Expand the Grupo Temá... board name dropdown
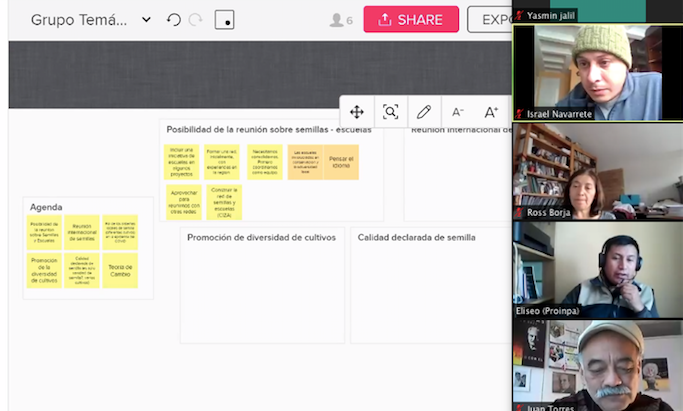 (146, 20)
